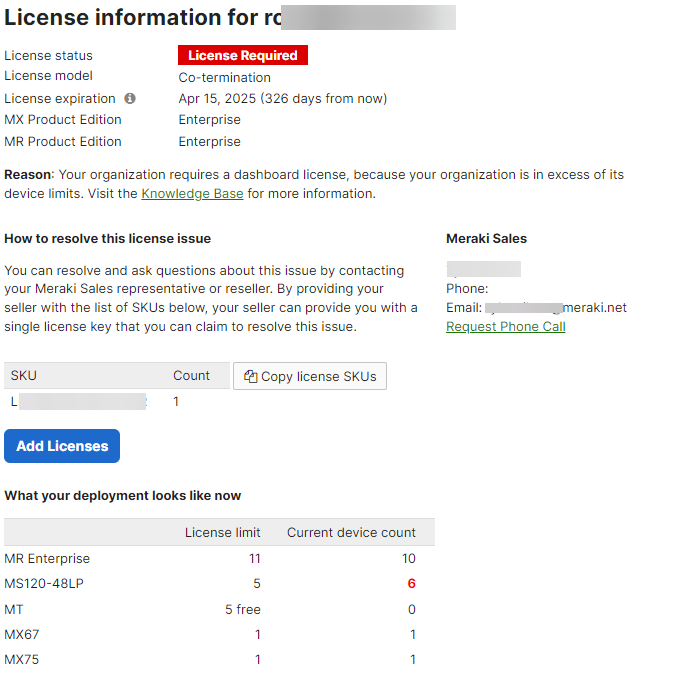This screenshot has width=684, height=686.
Task: Click the SKU column header
Action: tap(24, 375)
